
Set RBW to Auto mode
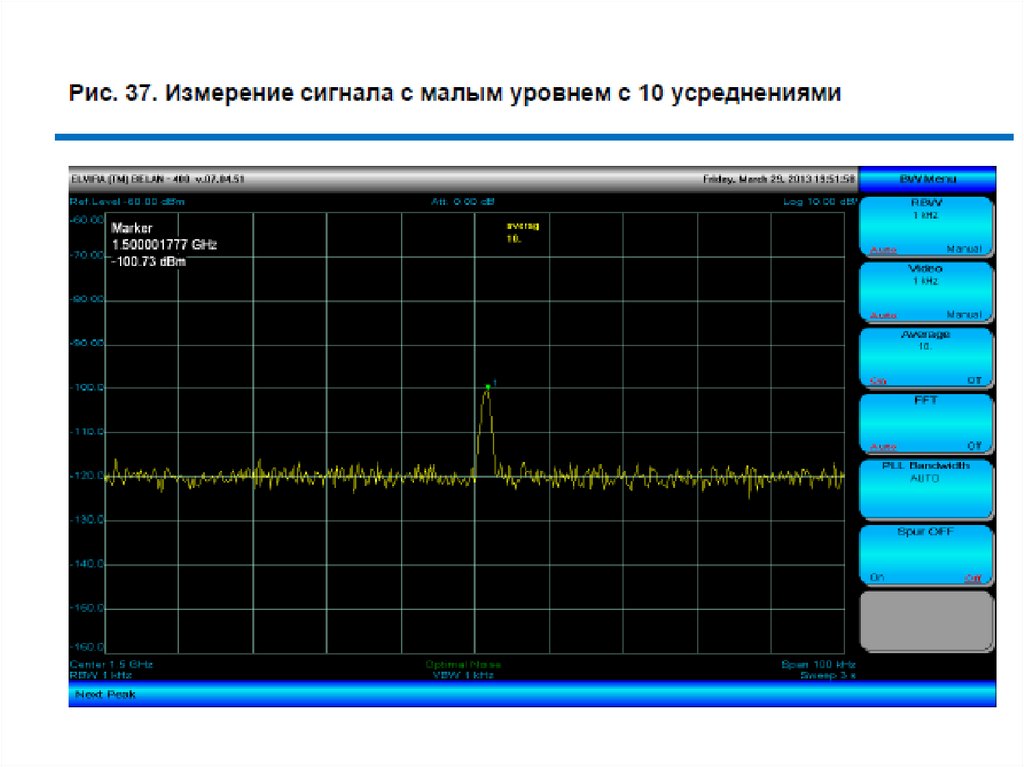(882, 249)
